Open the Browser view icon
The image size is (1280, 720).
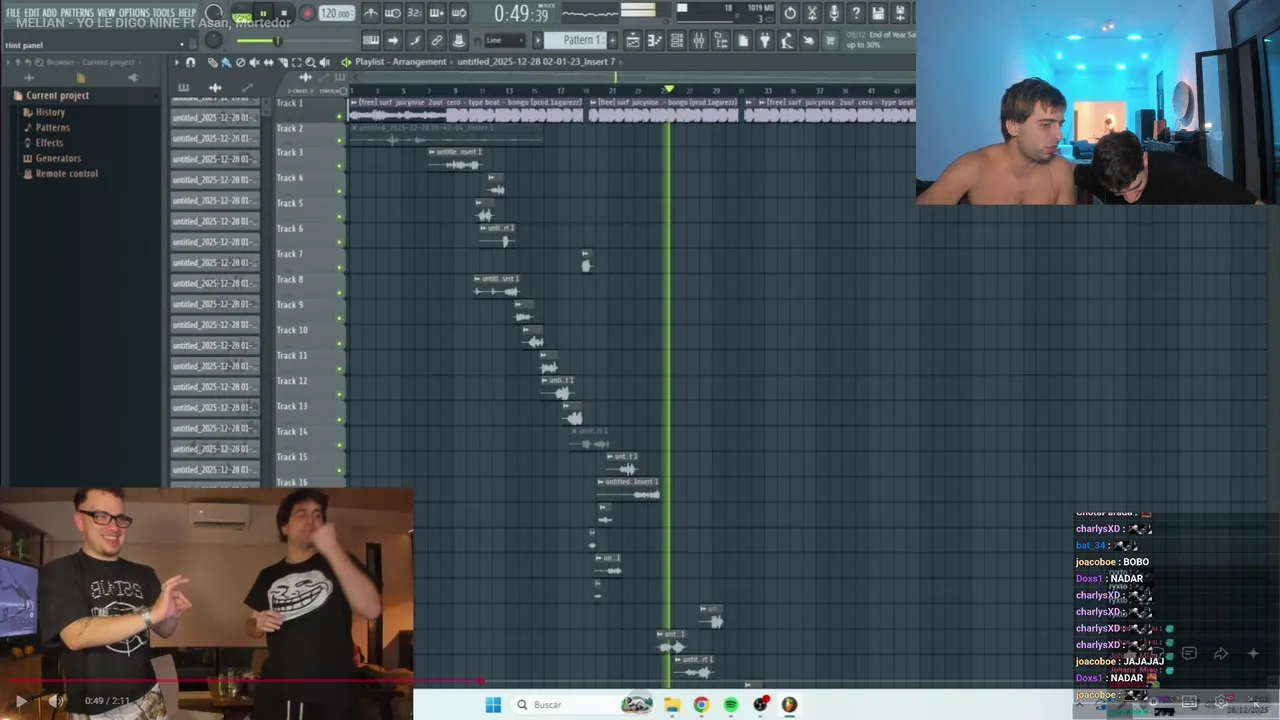pyautogui.click(x=721, y=40)
